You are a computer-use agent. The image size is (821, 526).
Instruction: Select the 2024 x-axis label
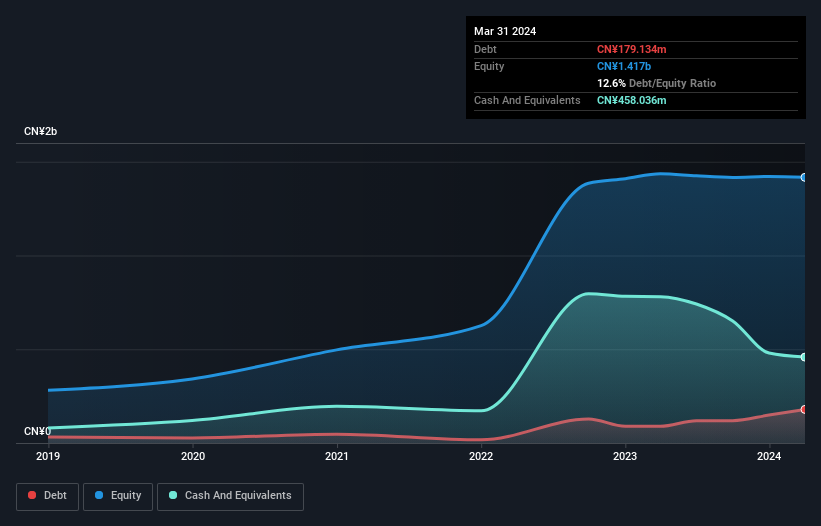769,456
